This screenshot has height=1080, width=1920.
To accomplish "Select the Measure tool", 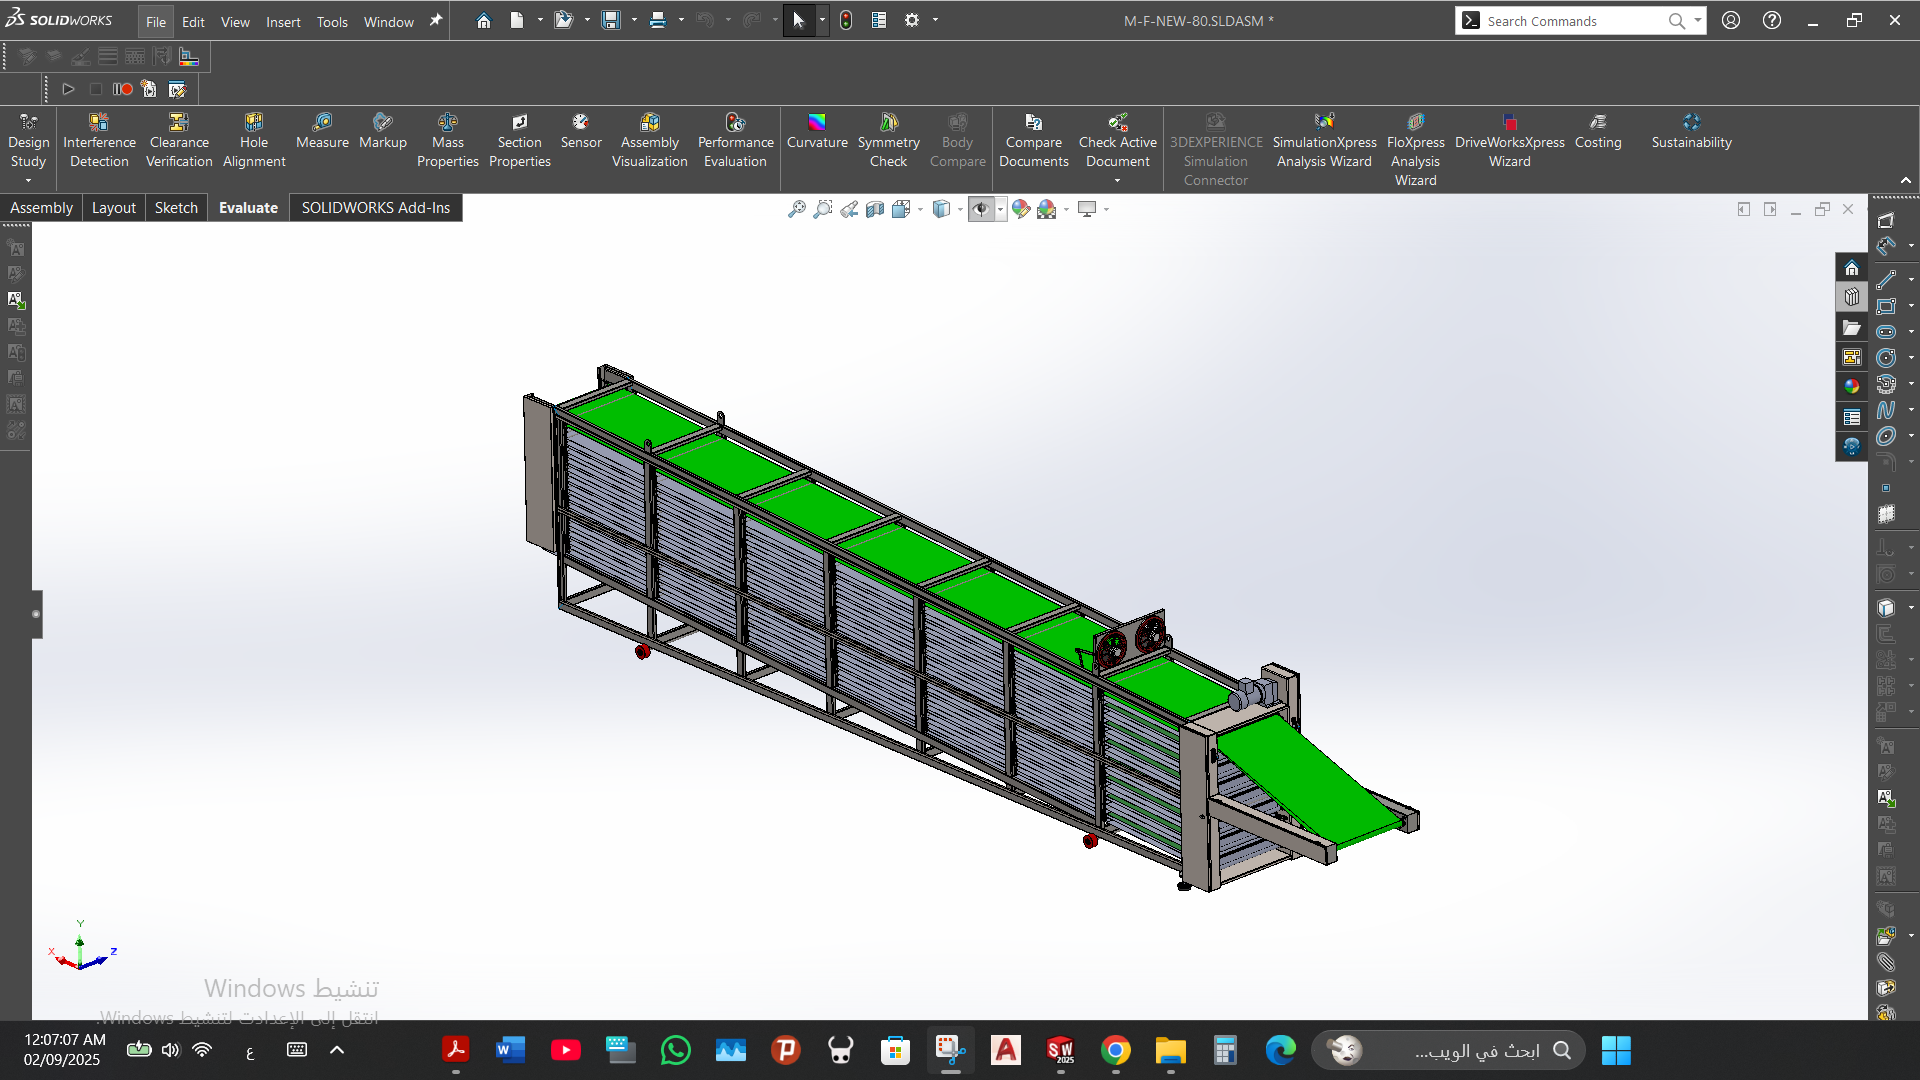I will click(x=322, y=132).
